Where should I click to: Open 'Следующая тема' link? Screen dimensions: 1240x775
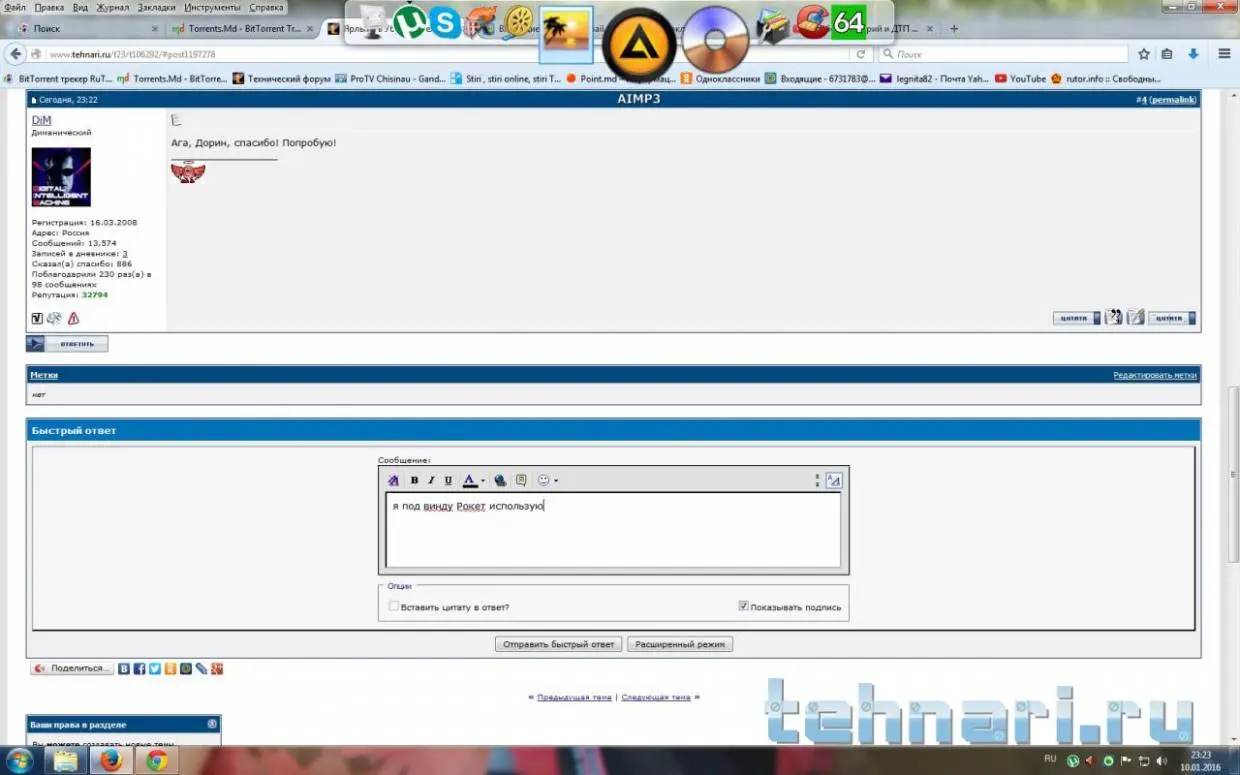[656, 697]
